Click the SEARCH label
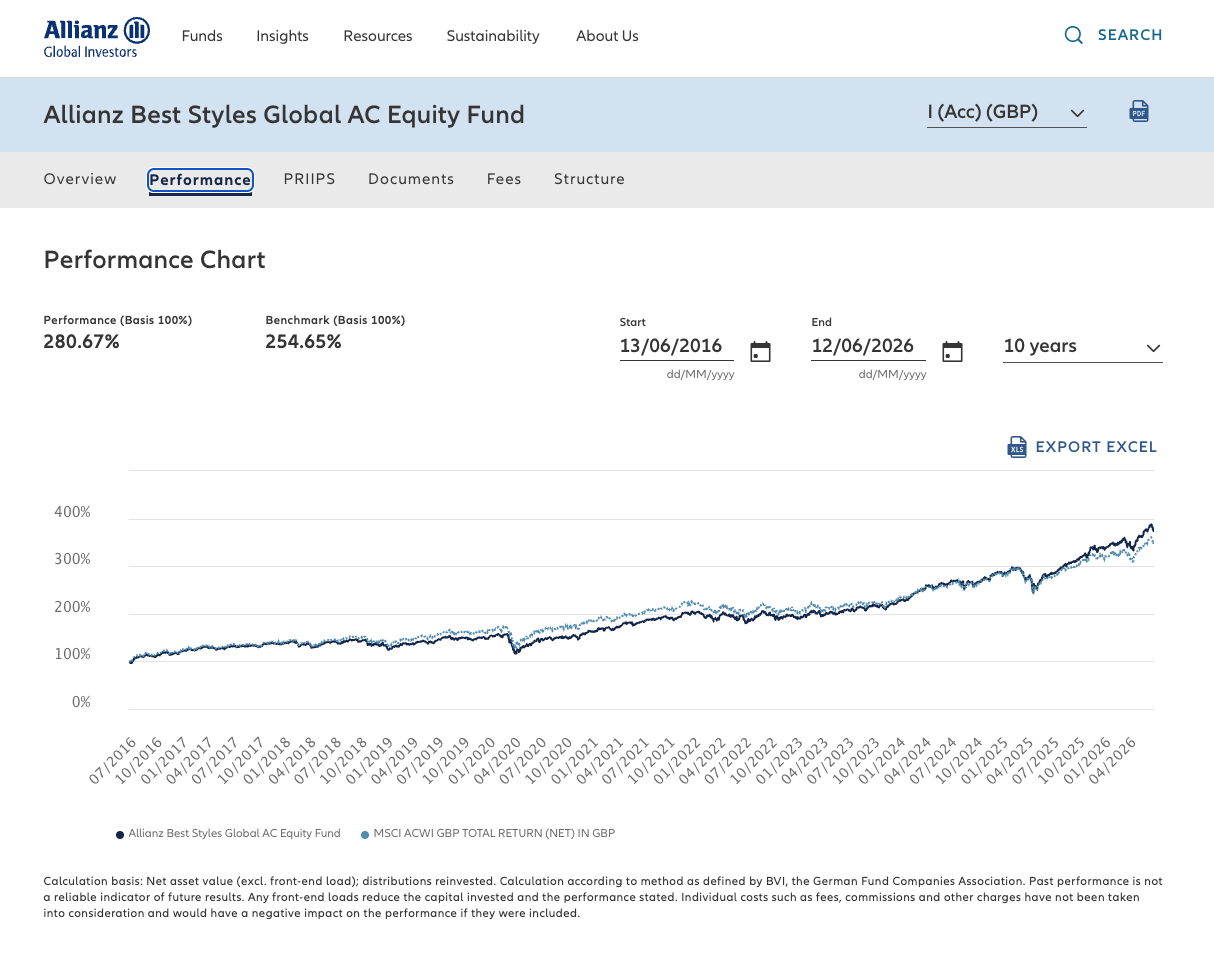This screenshot has height=970, width=1214. (x=1130, y=35)
